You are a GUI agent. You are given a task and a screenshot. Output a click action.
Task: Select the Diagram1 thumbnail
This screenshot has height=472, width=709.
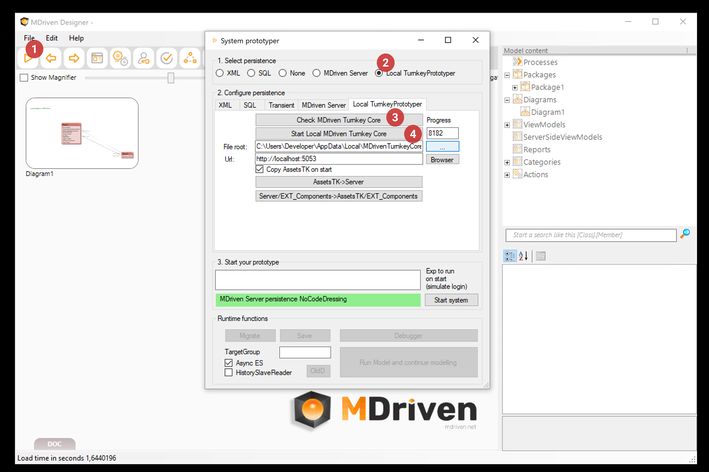[x=82, y=133]
